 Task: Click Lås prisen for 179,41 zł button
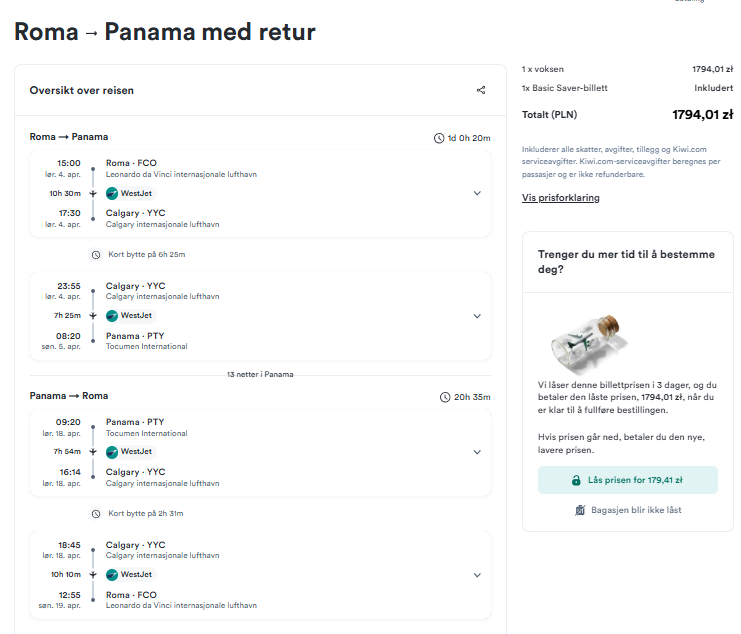tap(628, 480)
